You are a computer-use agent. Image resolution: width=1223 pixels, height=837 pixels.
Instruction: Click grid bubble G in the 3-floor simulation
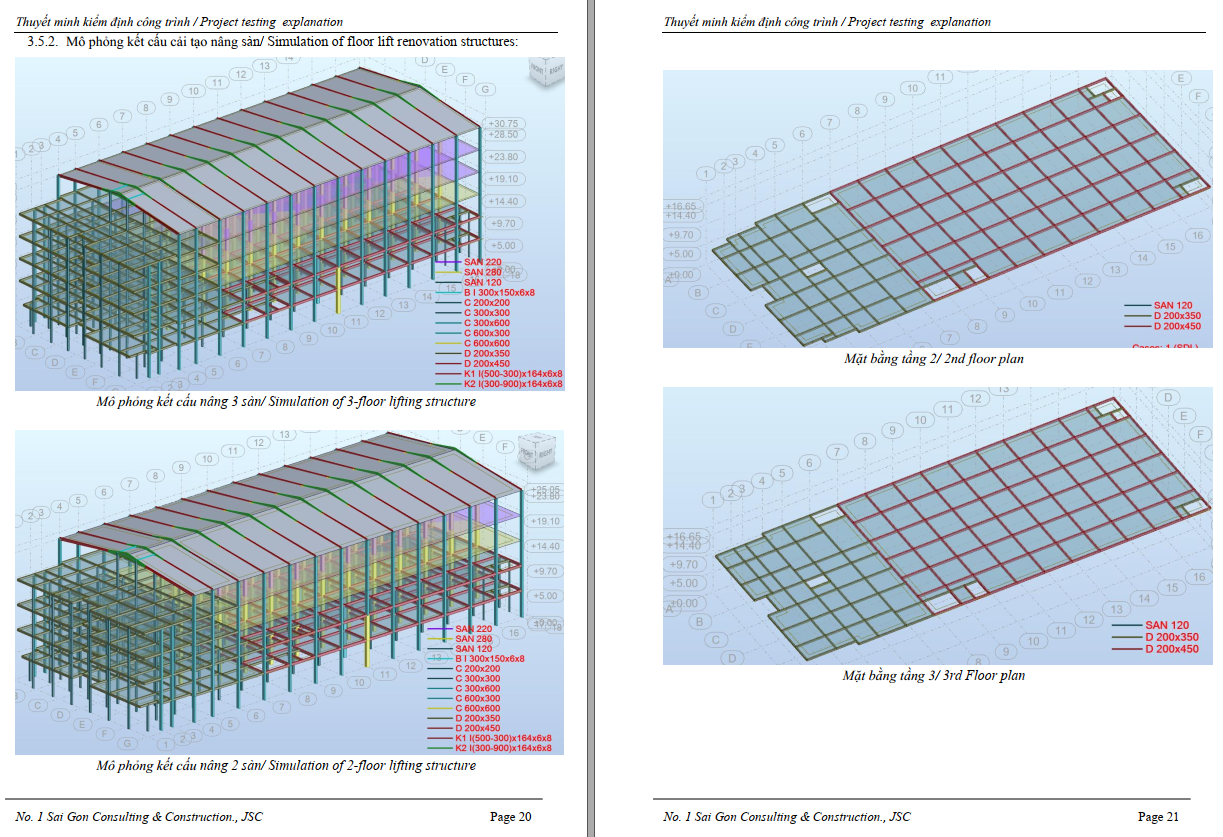coord(486,90)
